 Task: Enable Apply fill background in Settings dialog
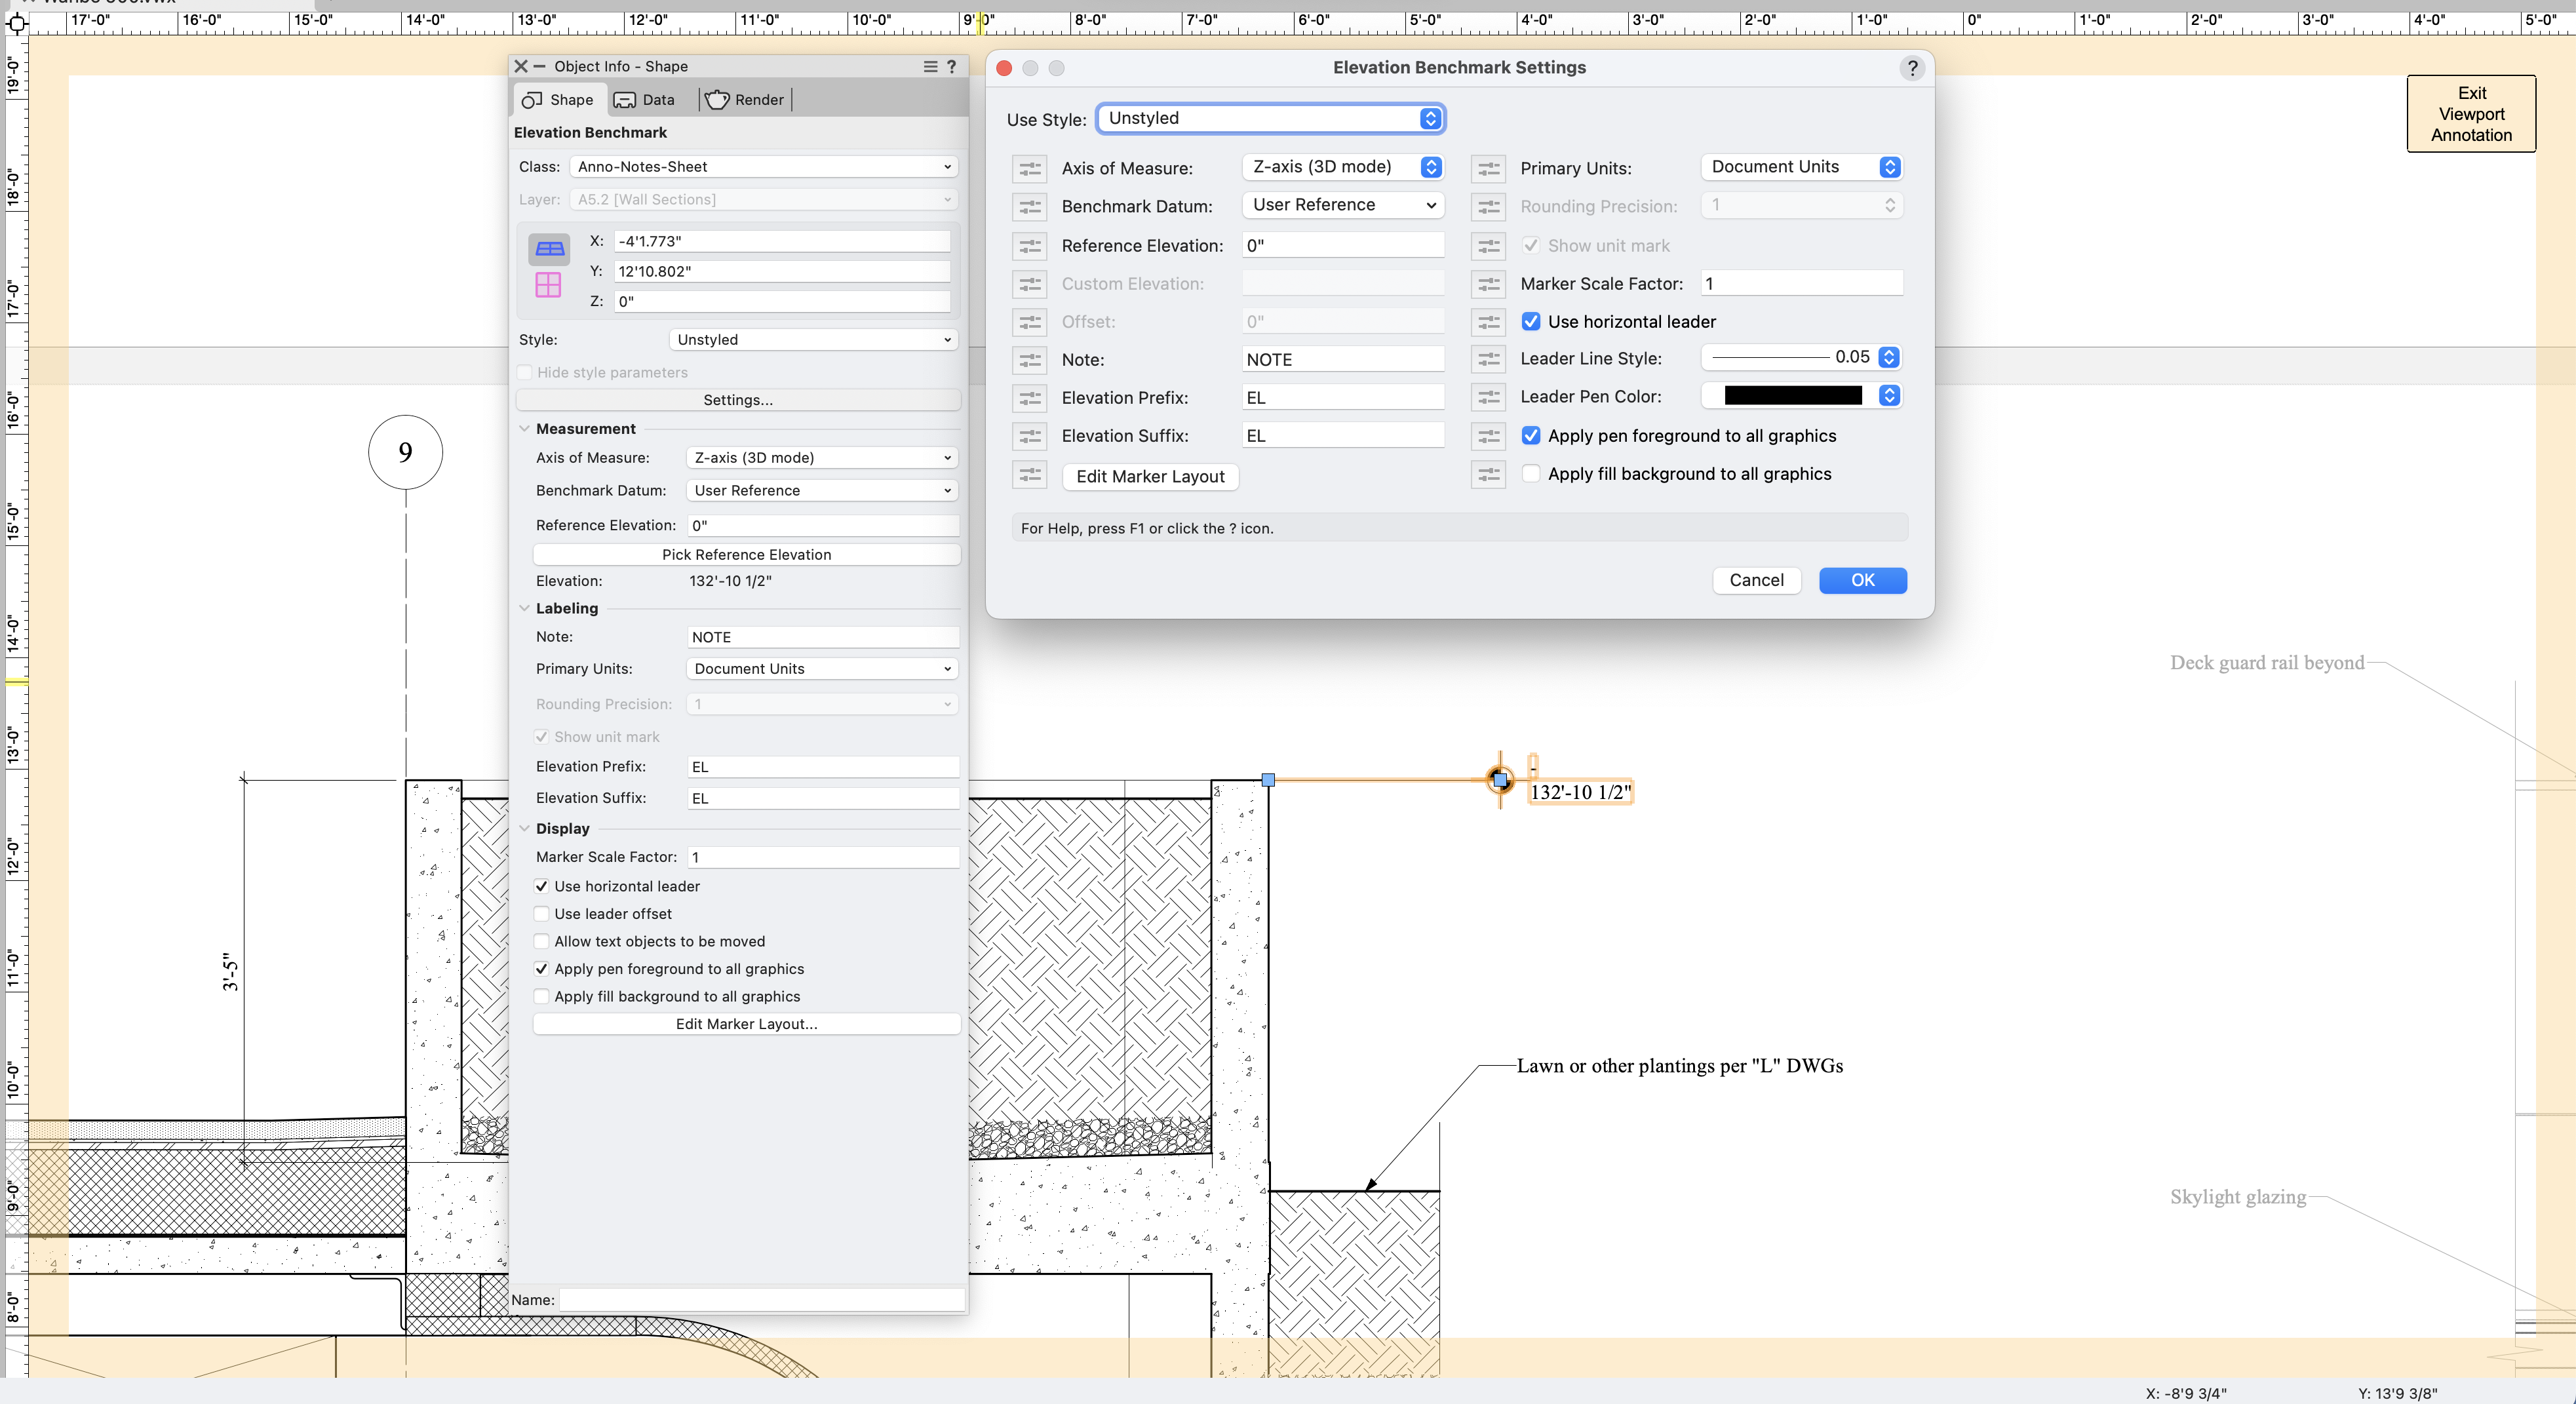pyautogui.click(x=1531, y=474)
